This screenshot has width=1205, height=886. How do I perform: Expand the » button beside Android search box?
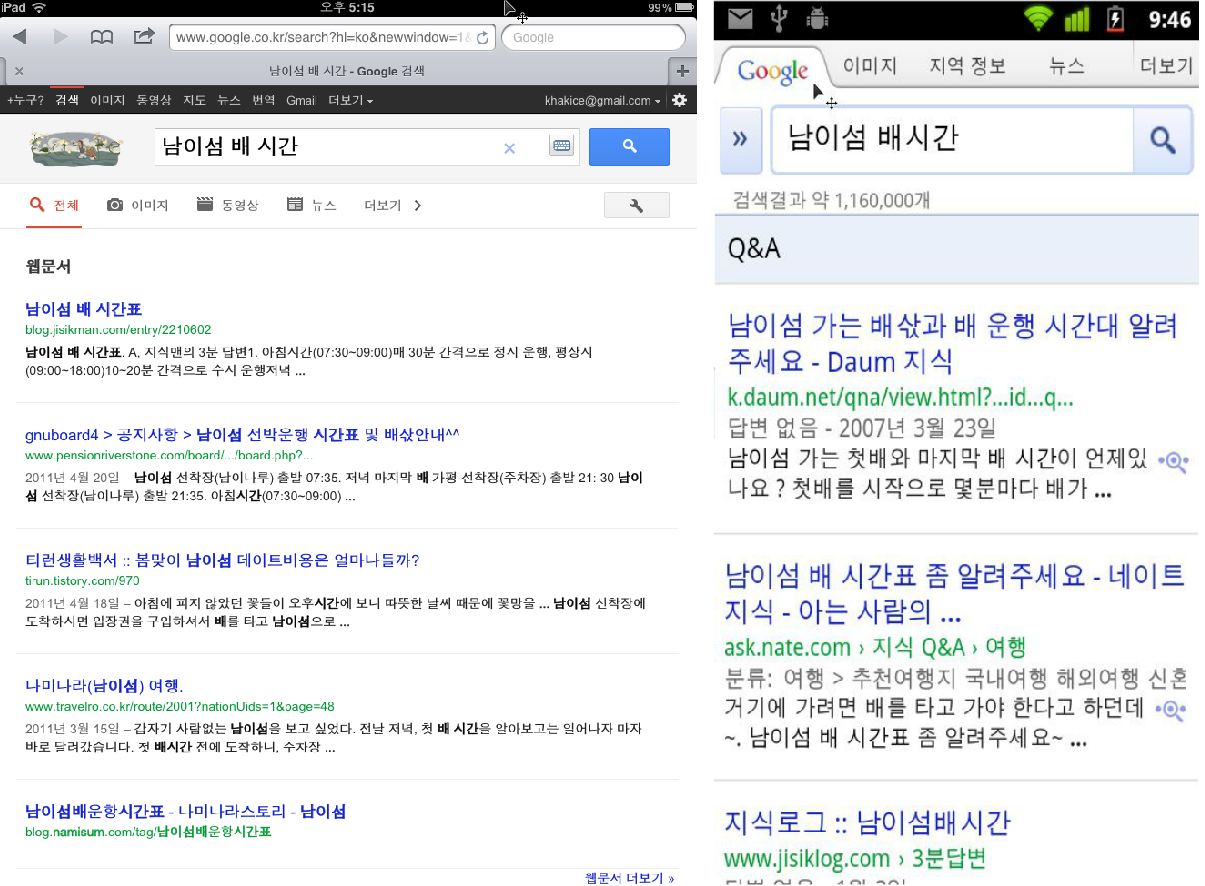pyautogui.click(x=741, y=140)
